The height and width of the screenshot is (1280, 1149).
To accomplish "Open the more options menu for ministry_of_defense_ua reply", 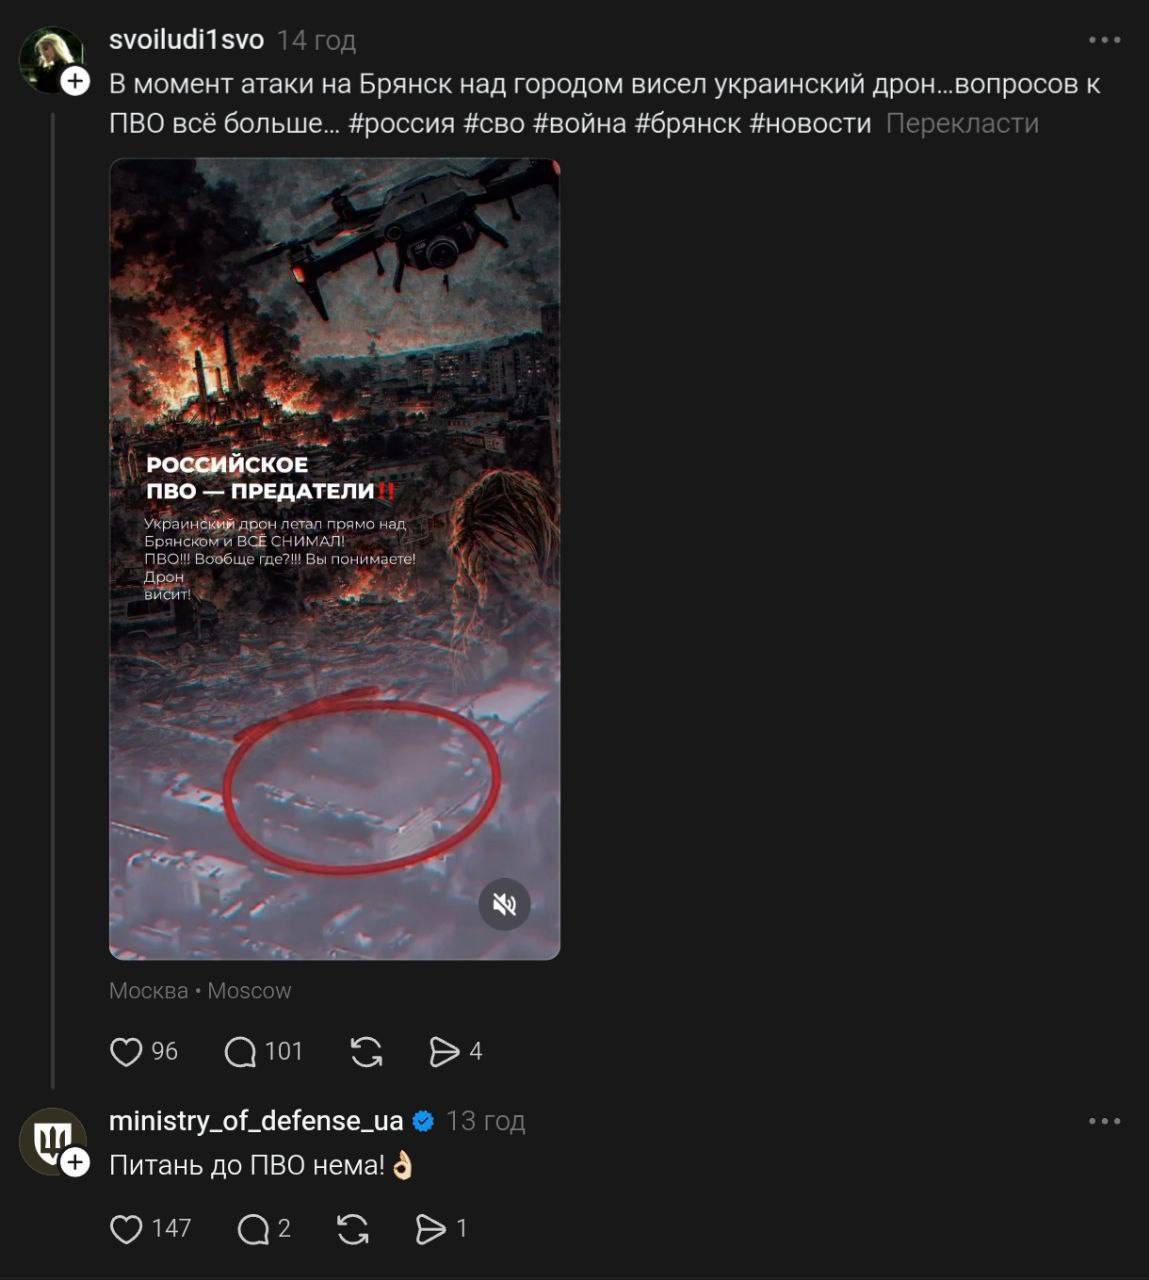I will click(1104, 1121).
